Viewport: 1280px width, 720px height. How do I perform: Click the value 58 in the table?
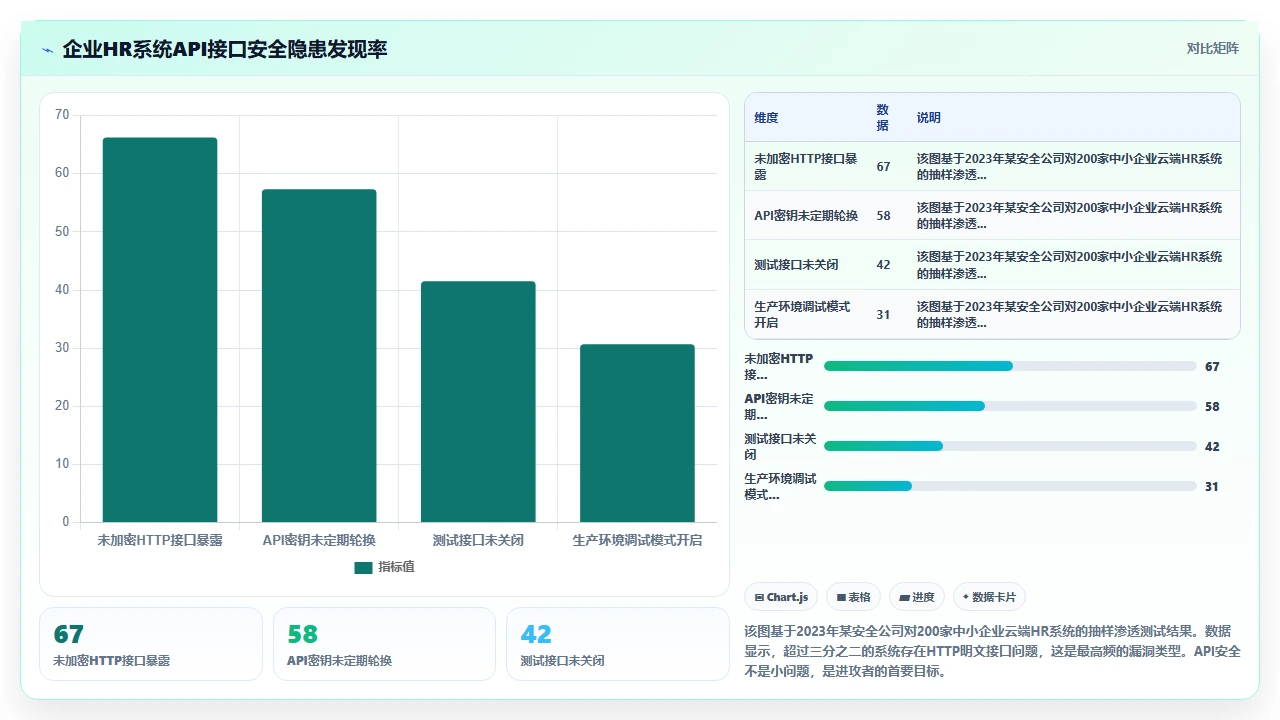pyautogui.click(x=883, y=216)
